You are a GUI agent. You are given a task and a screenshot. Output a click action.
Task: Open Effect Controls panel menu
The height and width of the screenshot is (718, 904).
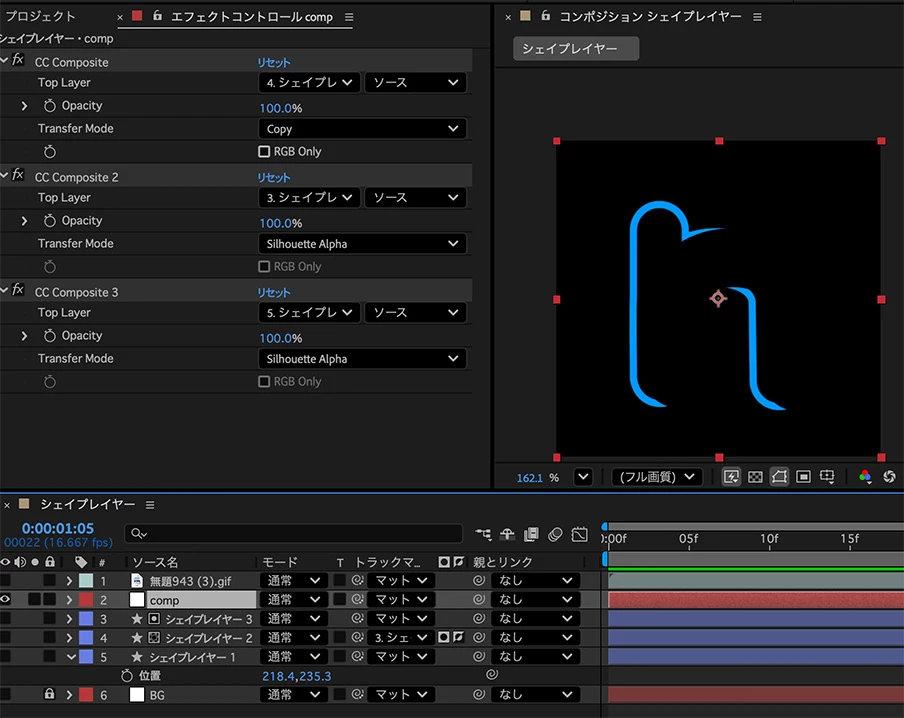pos(349,17)
